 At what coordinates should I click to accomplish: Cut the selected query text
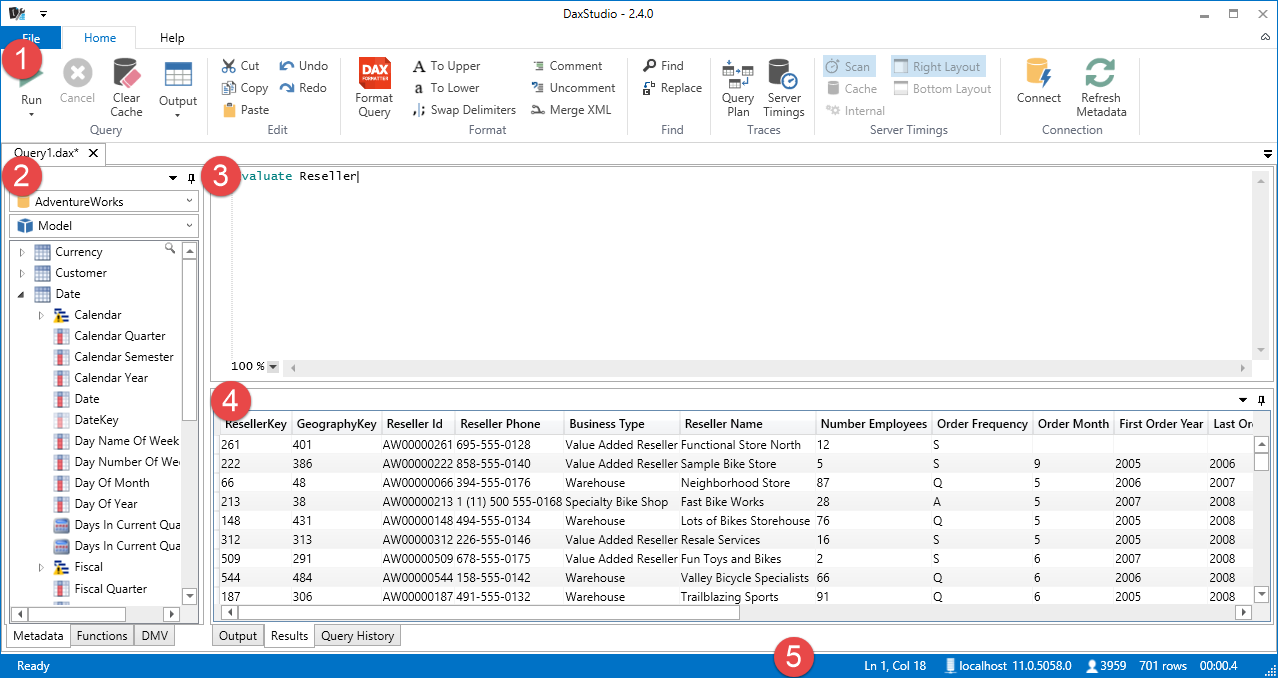tap(240, 66)
